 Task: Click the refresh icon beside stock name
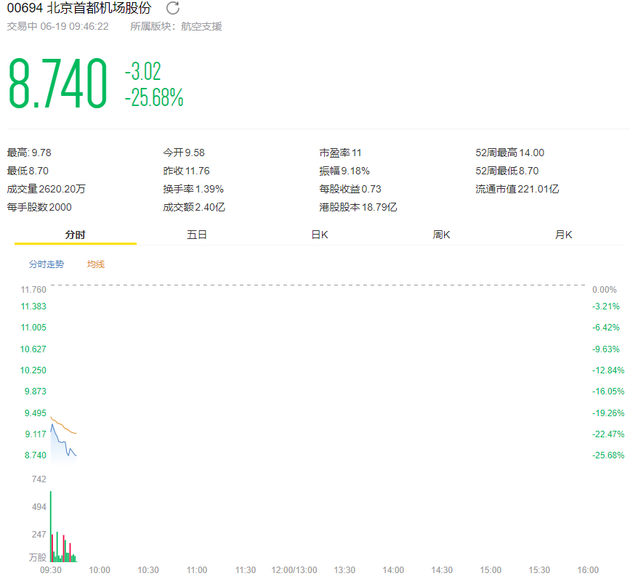point(173,8)
